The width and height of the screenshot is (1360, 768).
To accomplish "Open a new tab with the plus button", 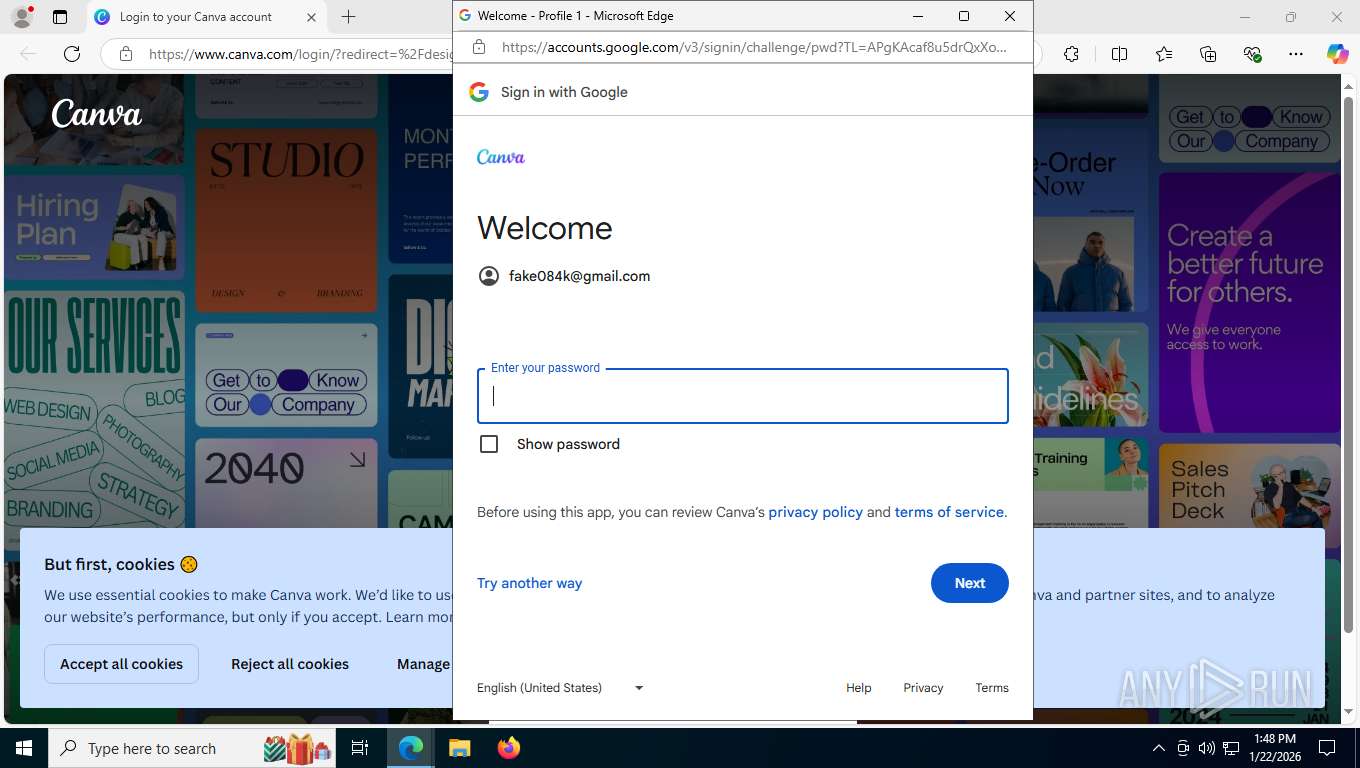I will (348, 17).
